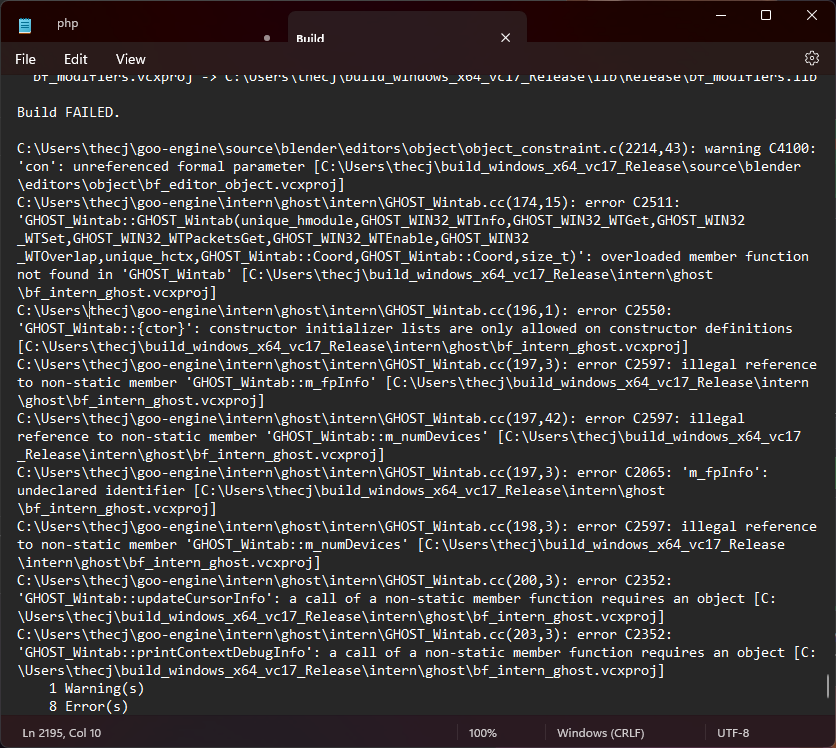Click the "1 Warning(s)" summary text
The width and height of the screenshot is (836, 748).
pos(97,688)
